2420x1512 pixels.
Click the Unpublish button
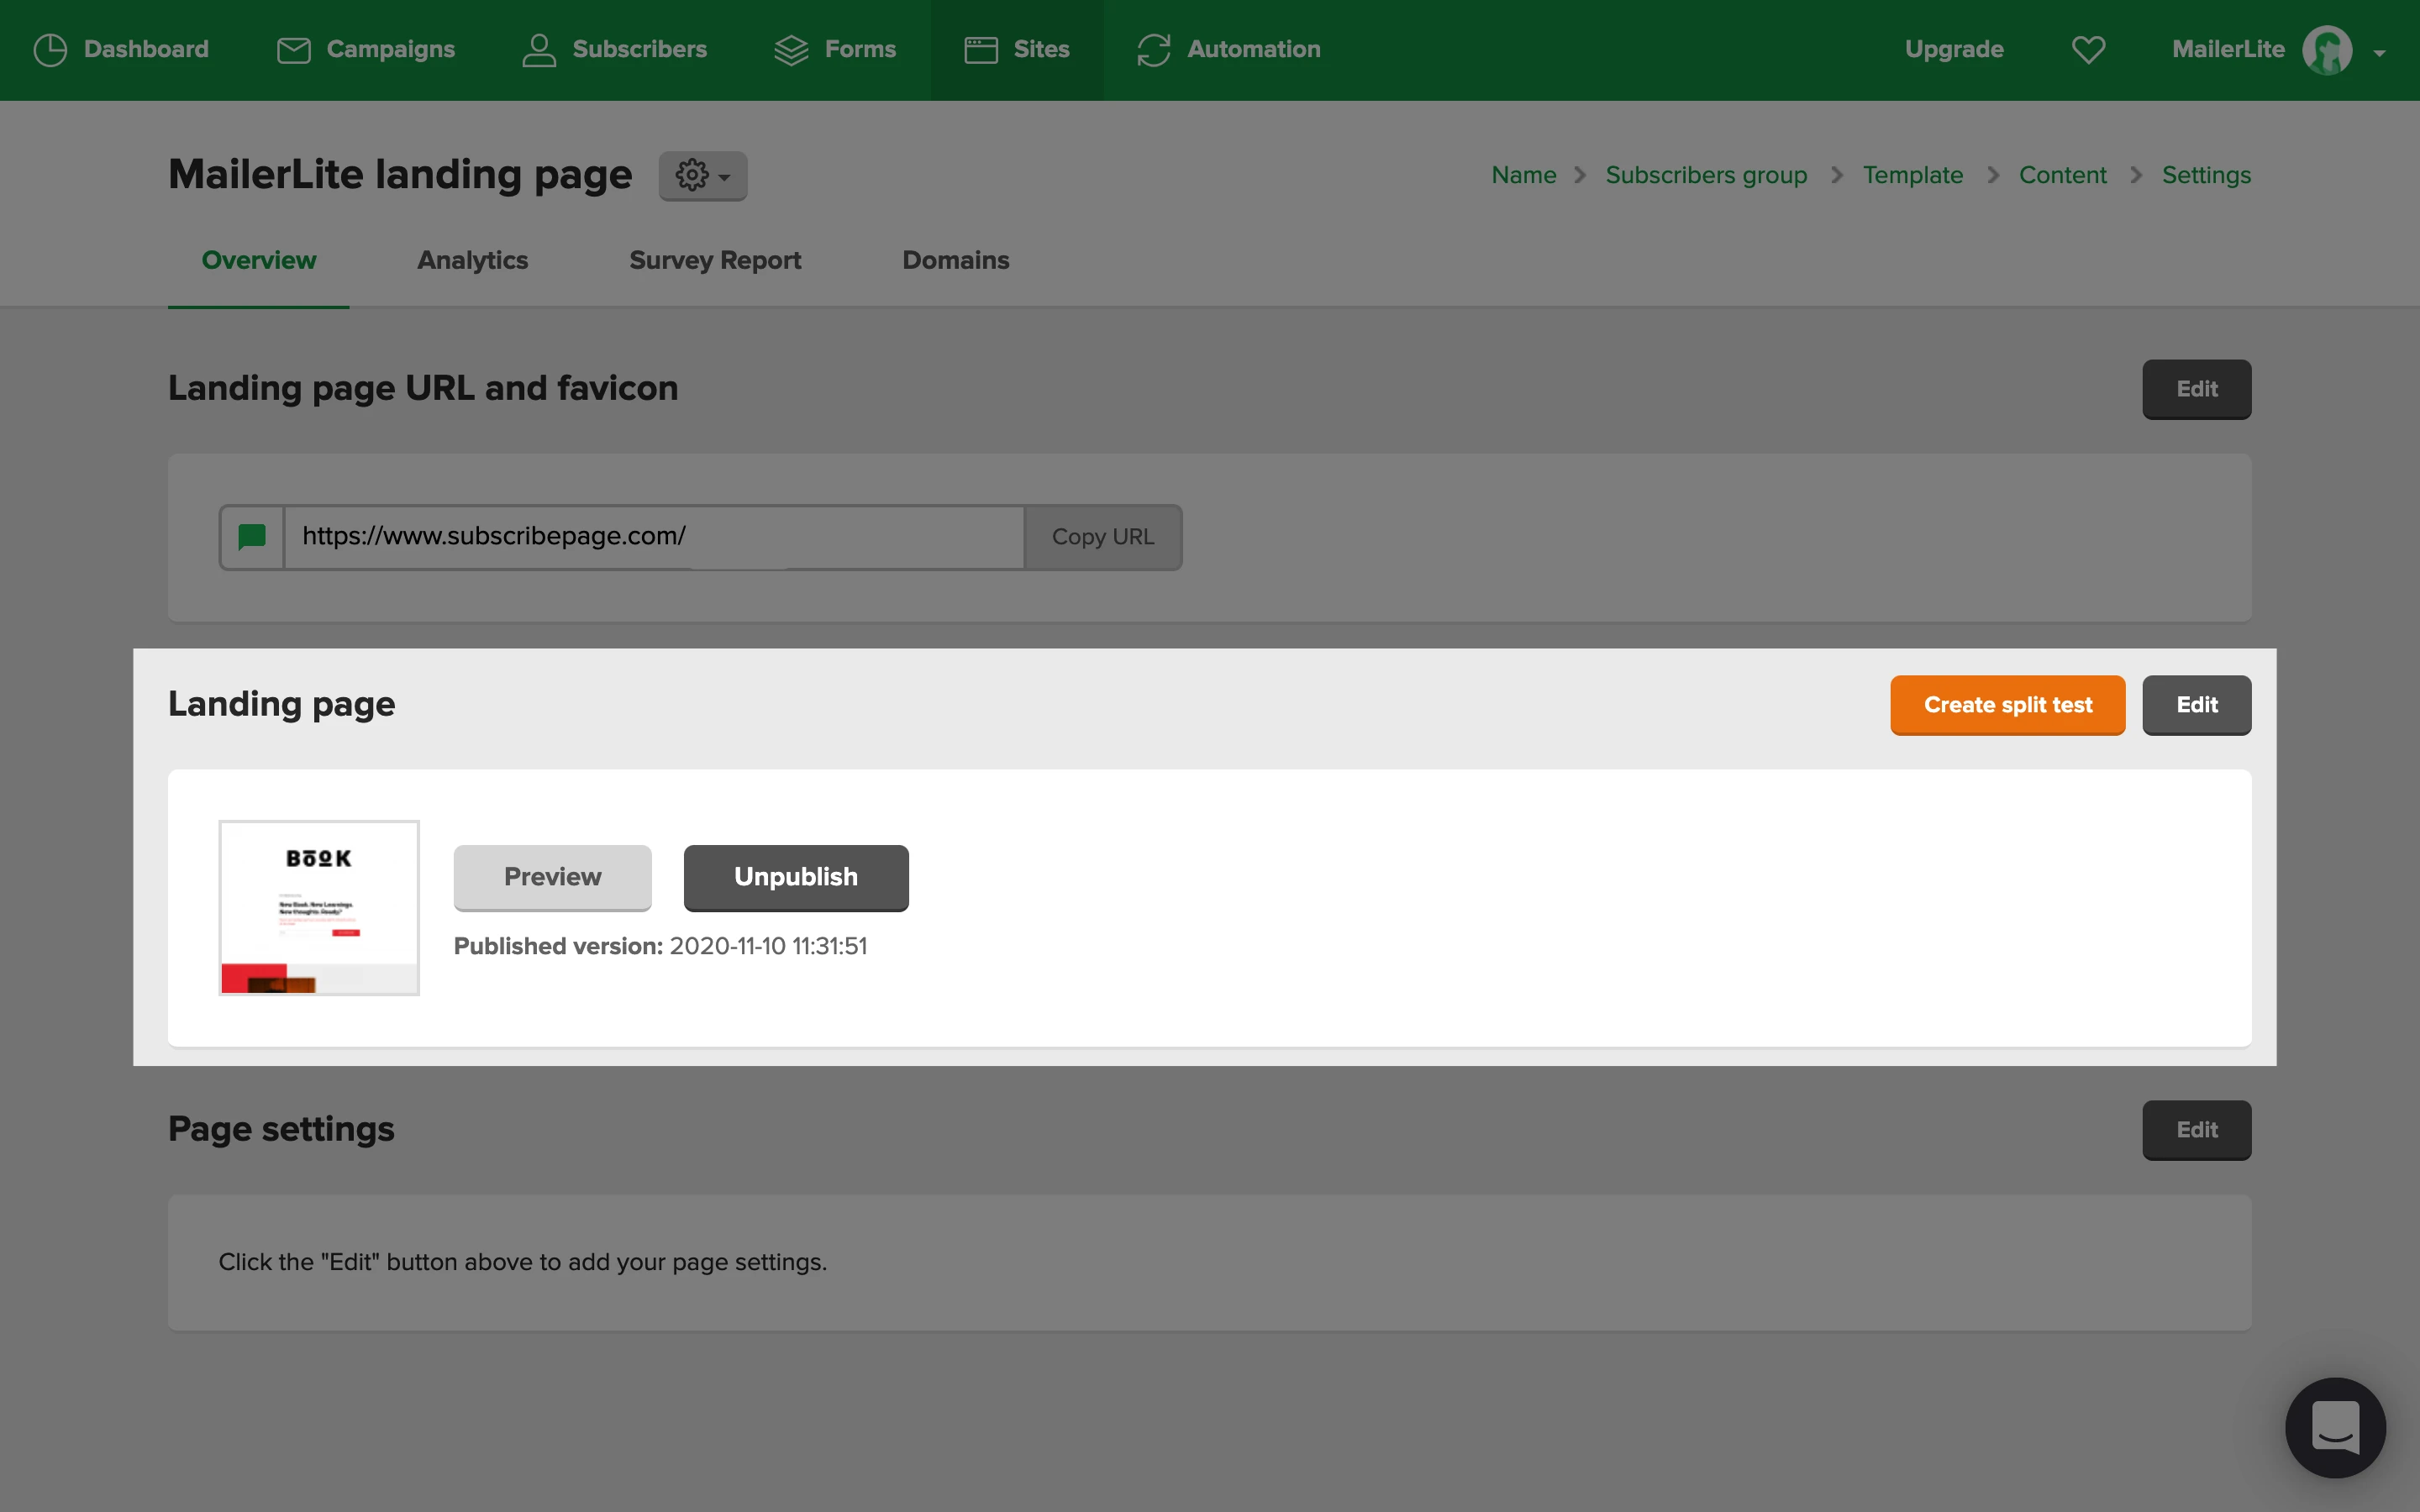click(x=796, y=877)
